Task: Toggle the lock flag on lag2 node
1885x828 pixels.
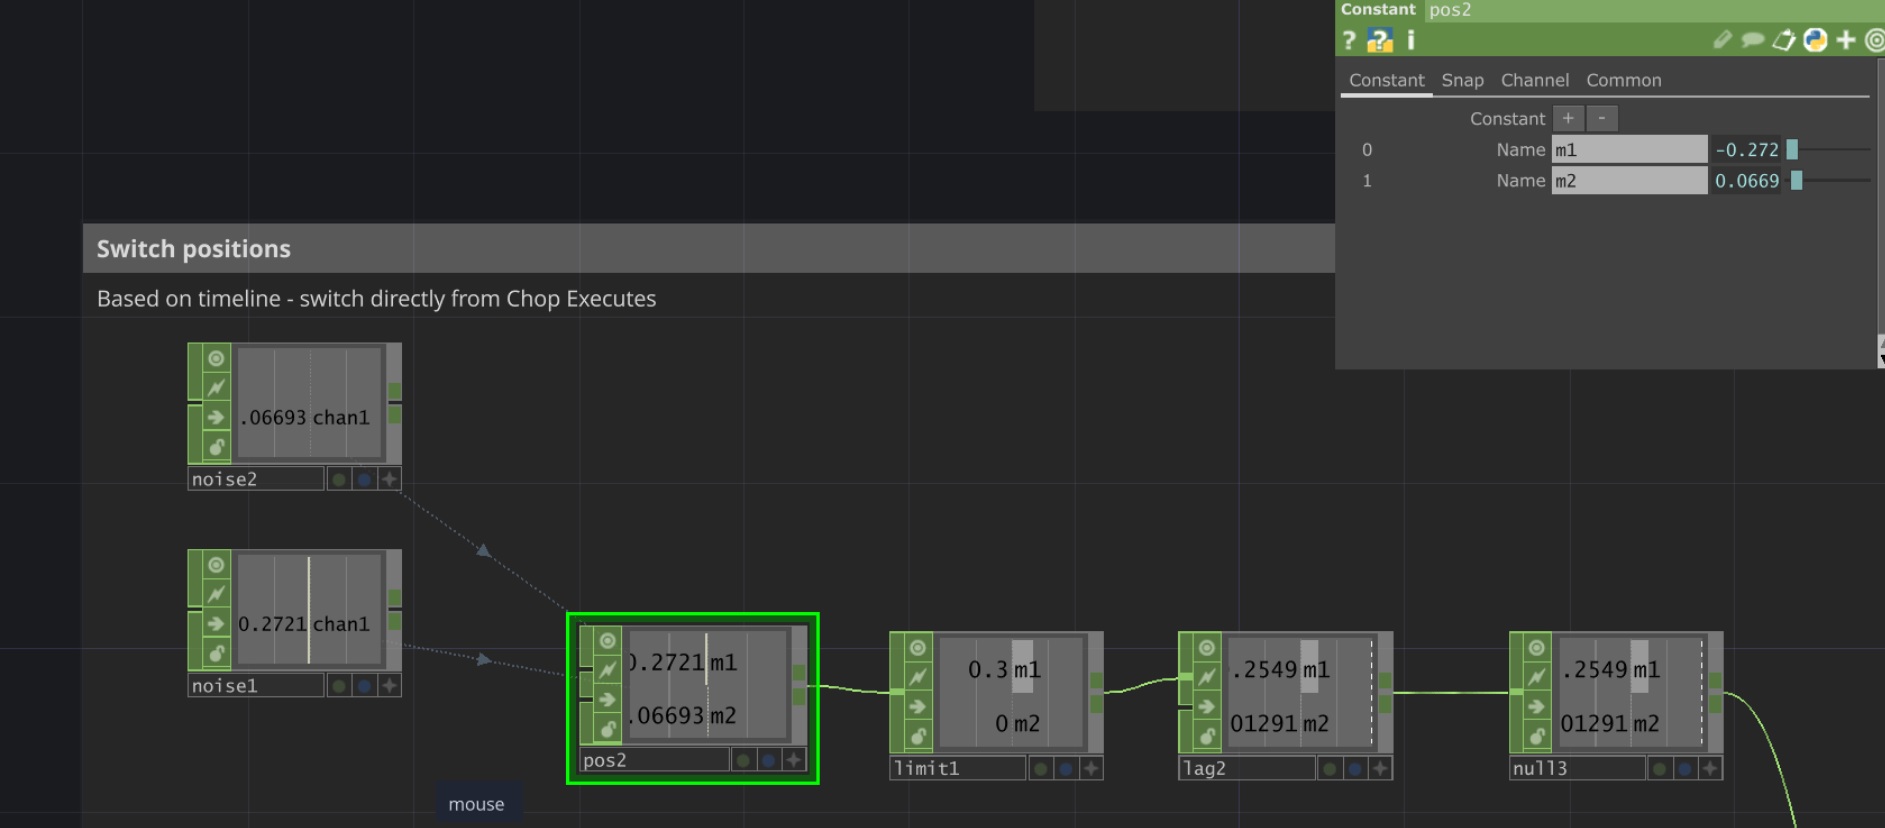Action: coord(1207,736)
